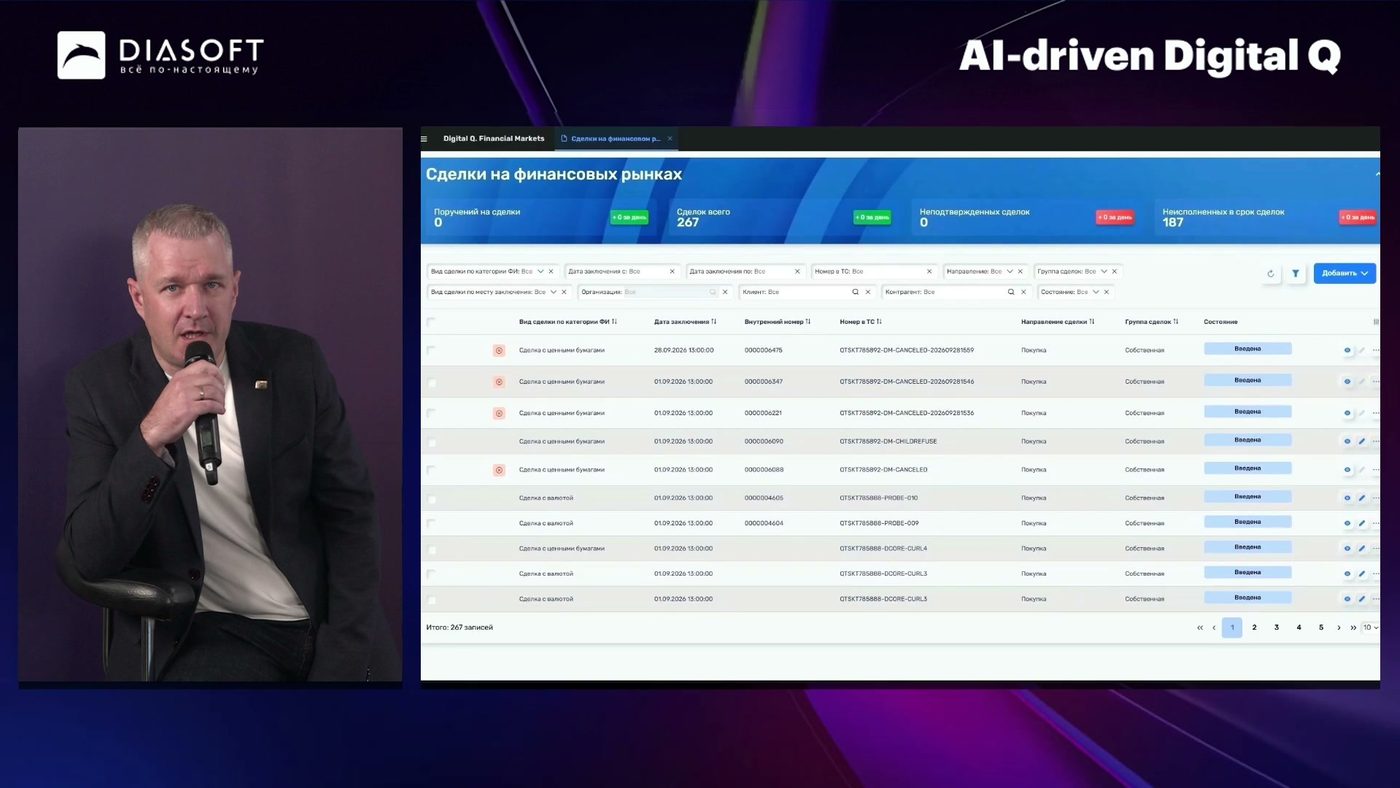Screen dimensions: 1400x788
Task: Click the funnel filter icon beside Добавить
Action: pos(1296,273)
